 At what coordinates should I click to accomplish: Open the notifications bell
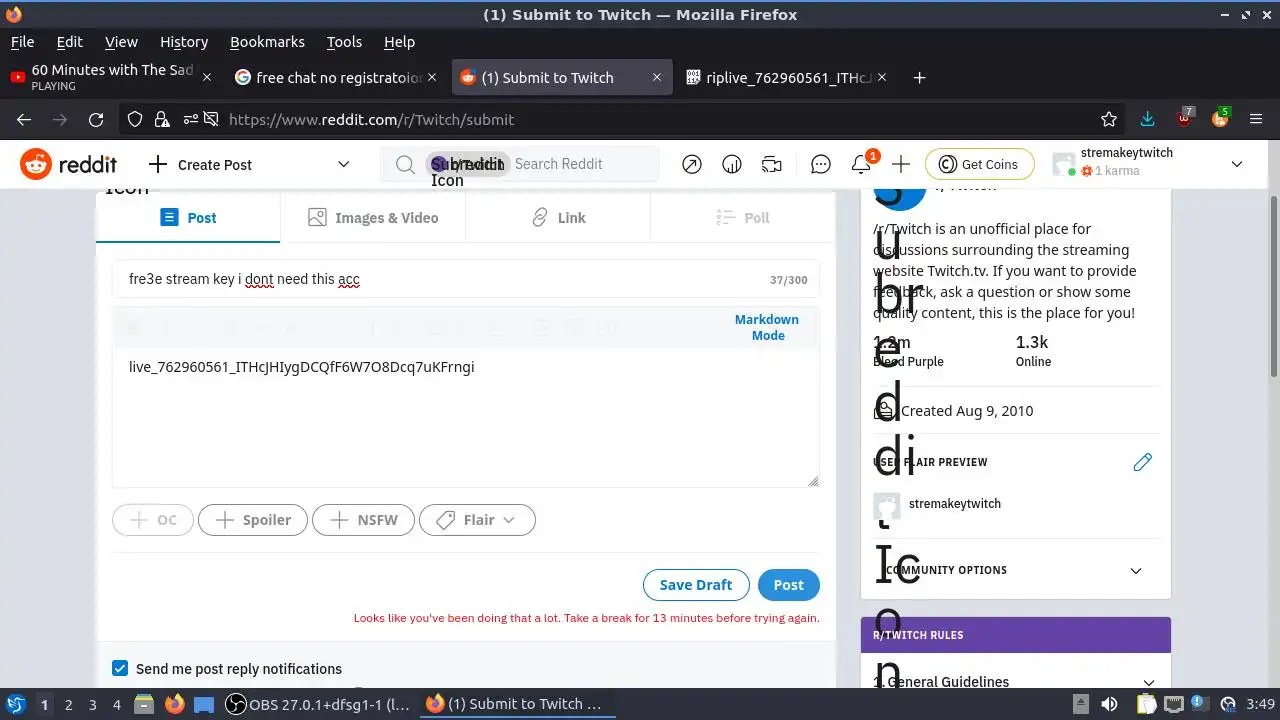coord(861,164)
